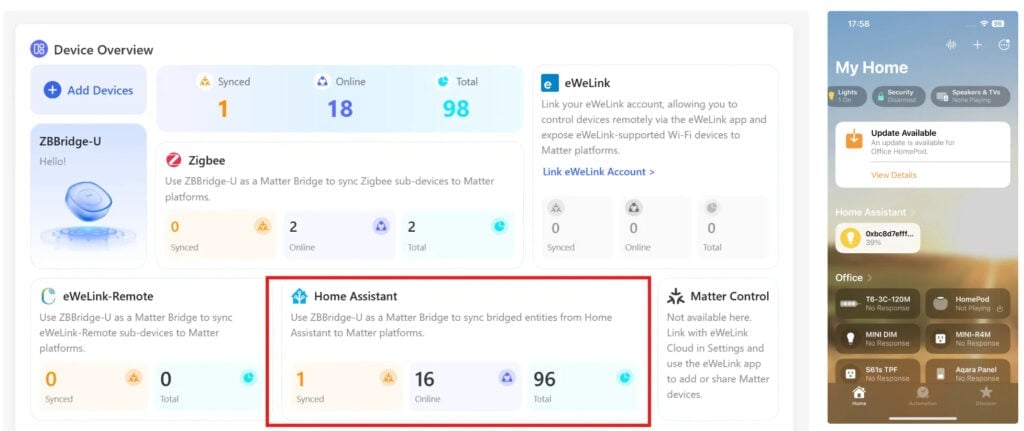Viewport: 1024px width, 431px height.
Task: Tap the more options icon in Home app
Action: click(x=1004, y=44)
